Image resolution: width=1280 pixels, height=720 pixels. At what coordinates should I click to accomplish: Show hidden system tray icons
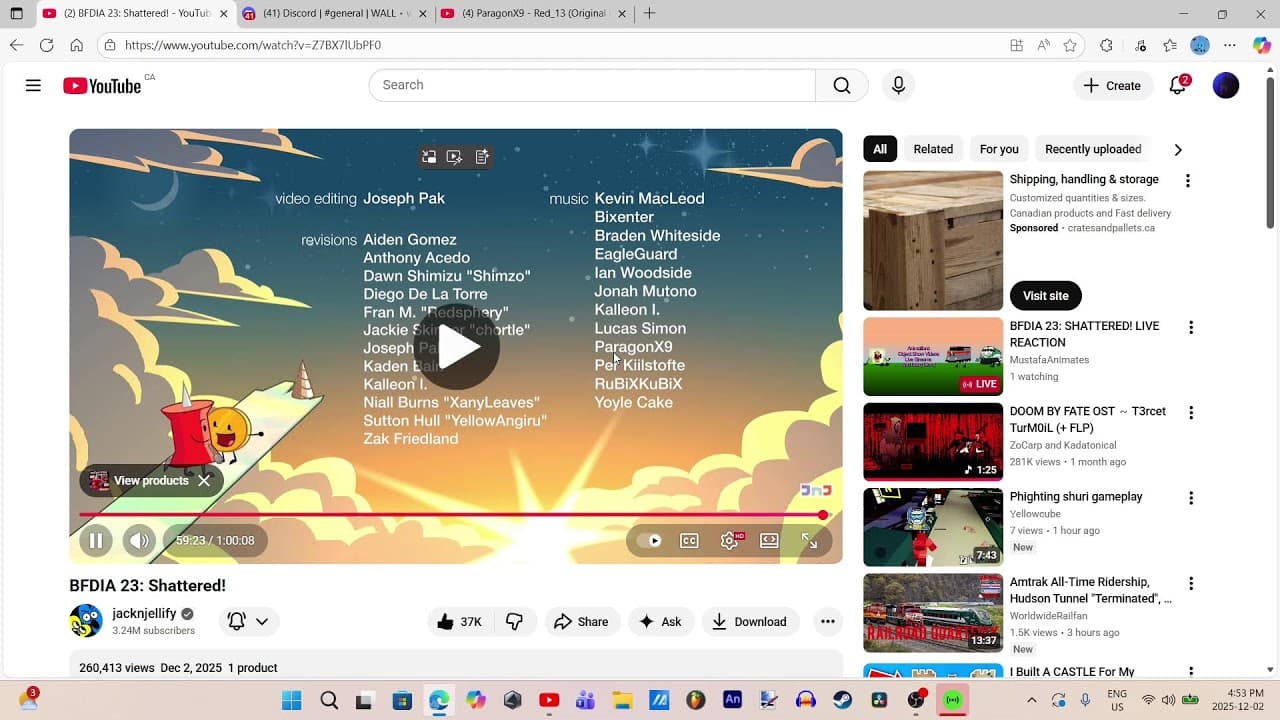click(x=1032, y=700)
